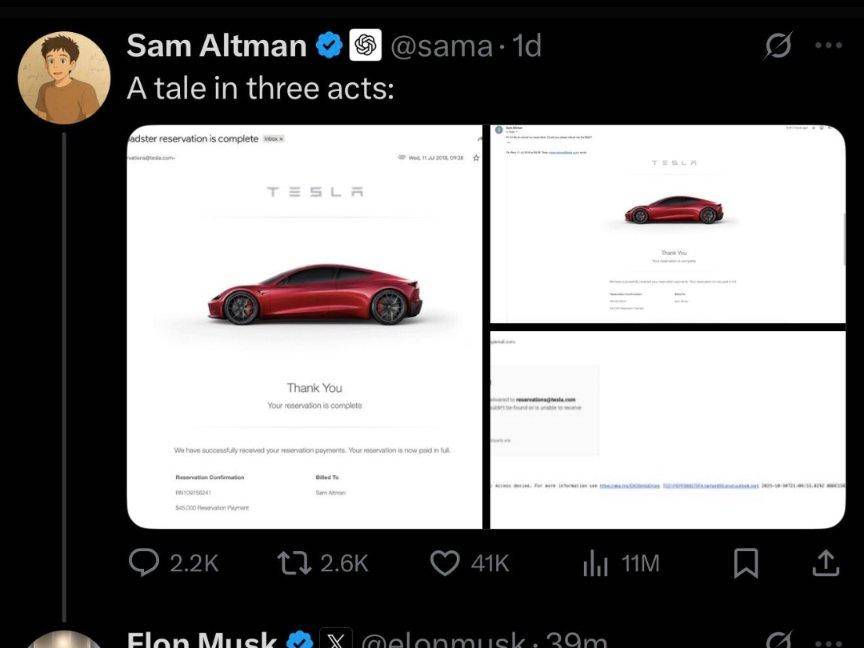
Task: Click the OpenAI affiliation badge
Action: (x=365, y=45)
